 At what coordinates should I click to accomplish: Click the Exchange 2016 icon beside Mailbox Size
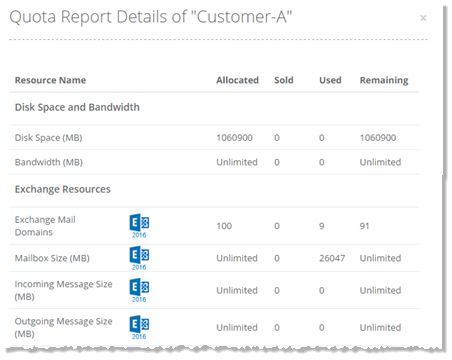pyautogui.click(x=139, y=258)
